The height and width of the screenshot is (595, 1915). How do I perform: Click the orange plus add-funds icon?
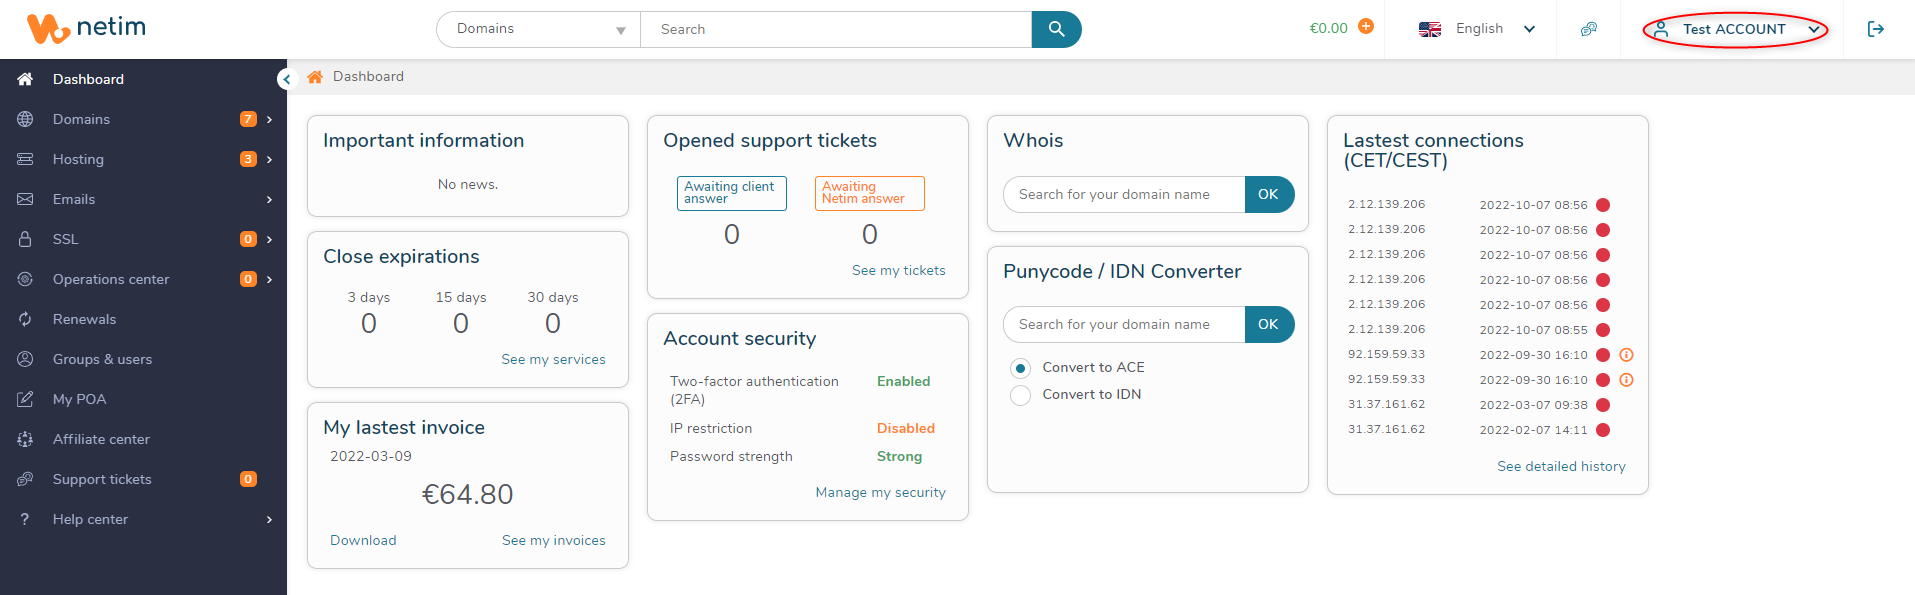[1366, 27]
